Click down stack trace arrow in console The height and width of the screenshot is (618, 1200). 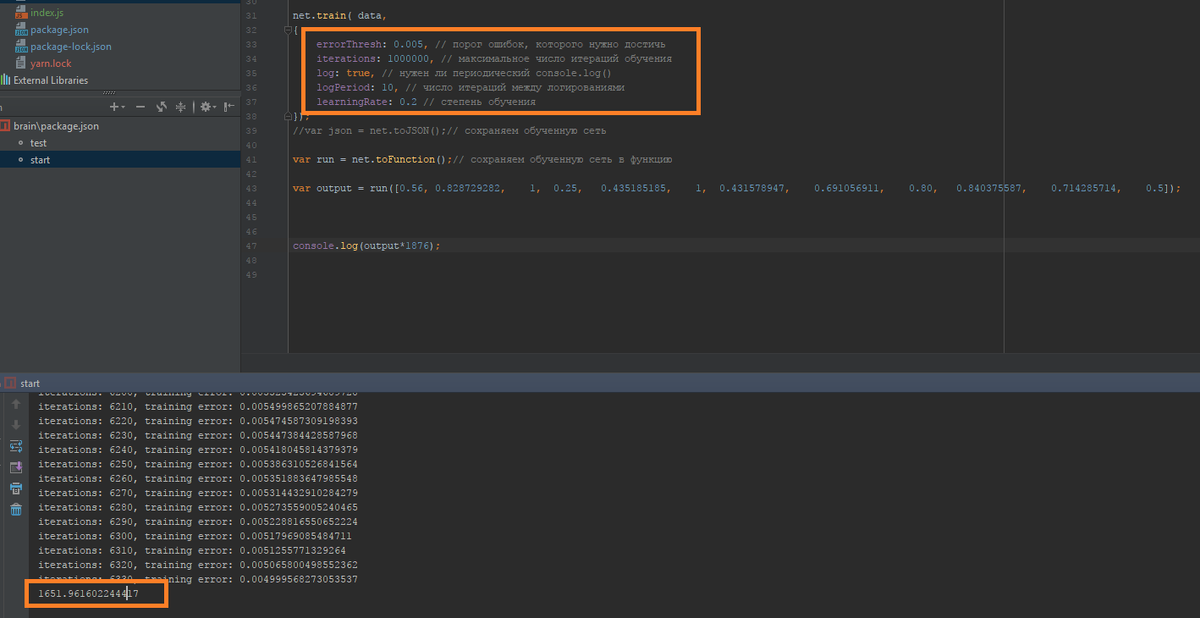pyautogui.click(x=16, y=424)
